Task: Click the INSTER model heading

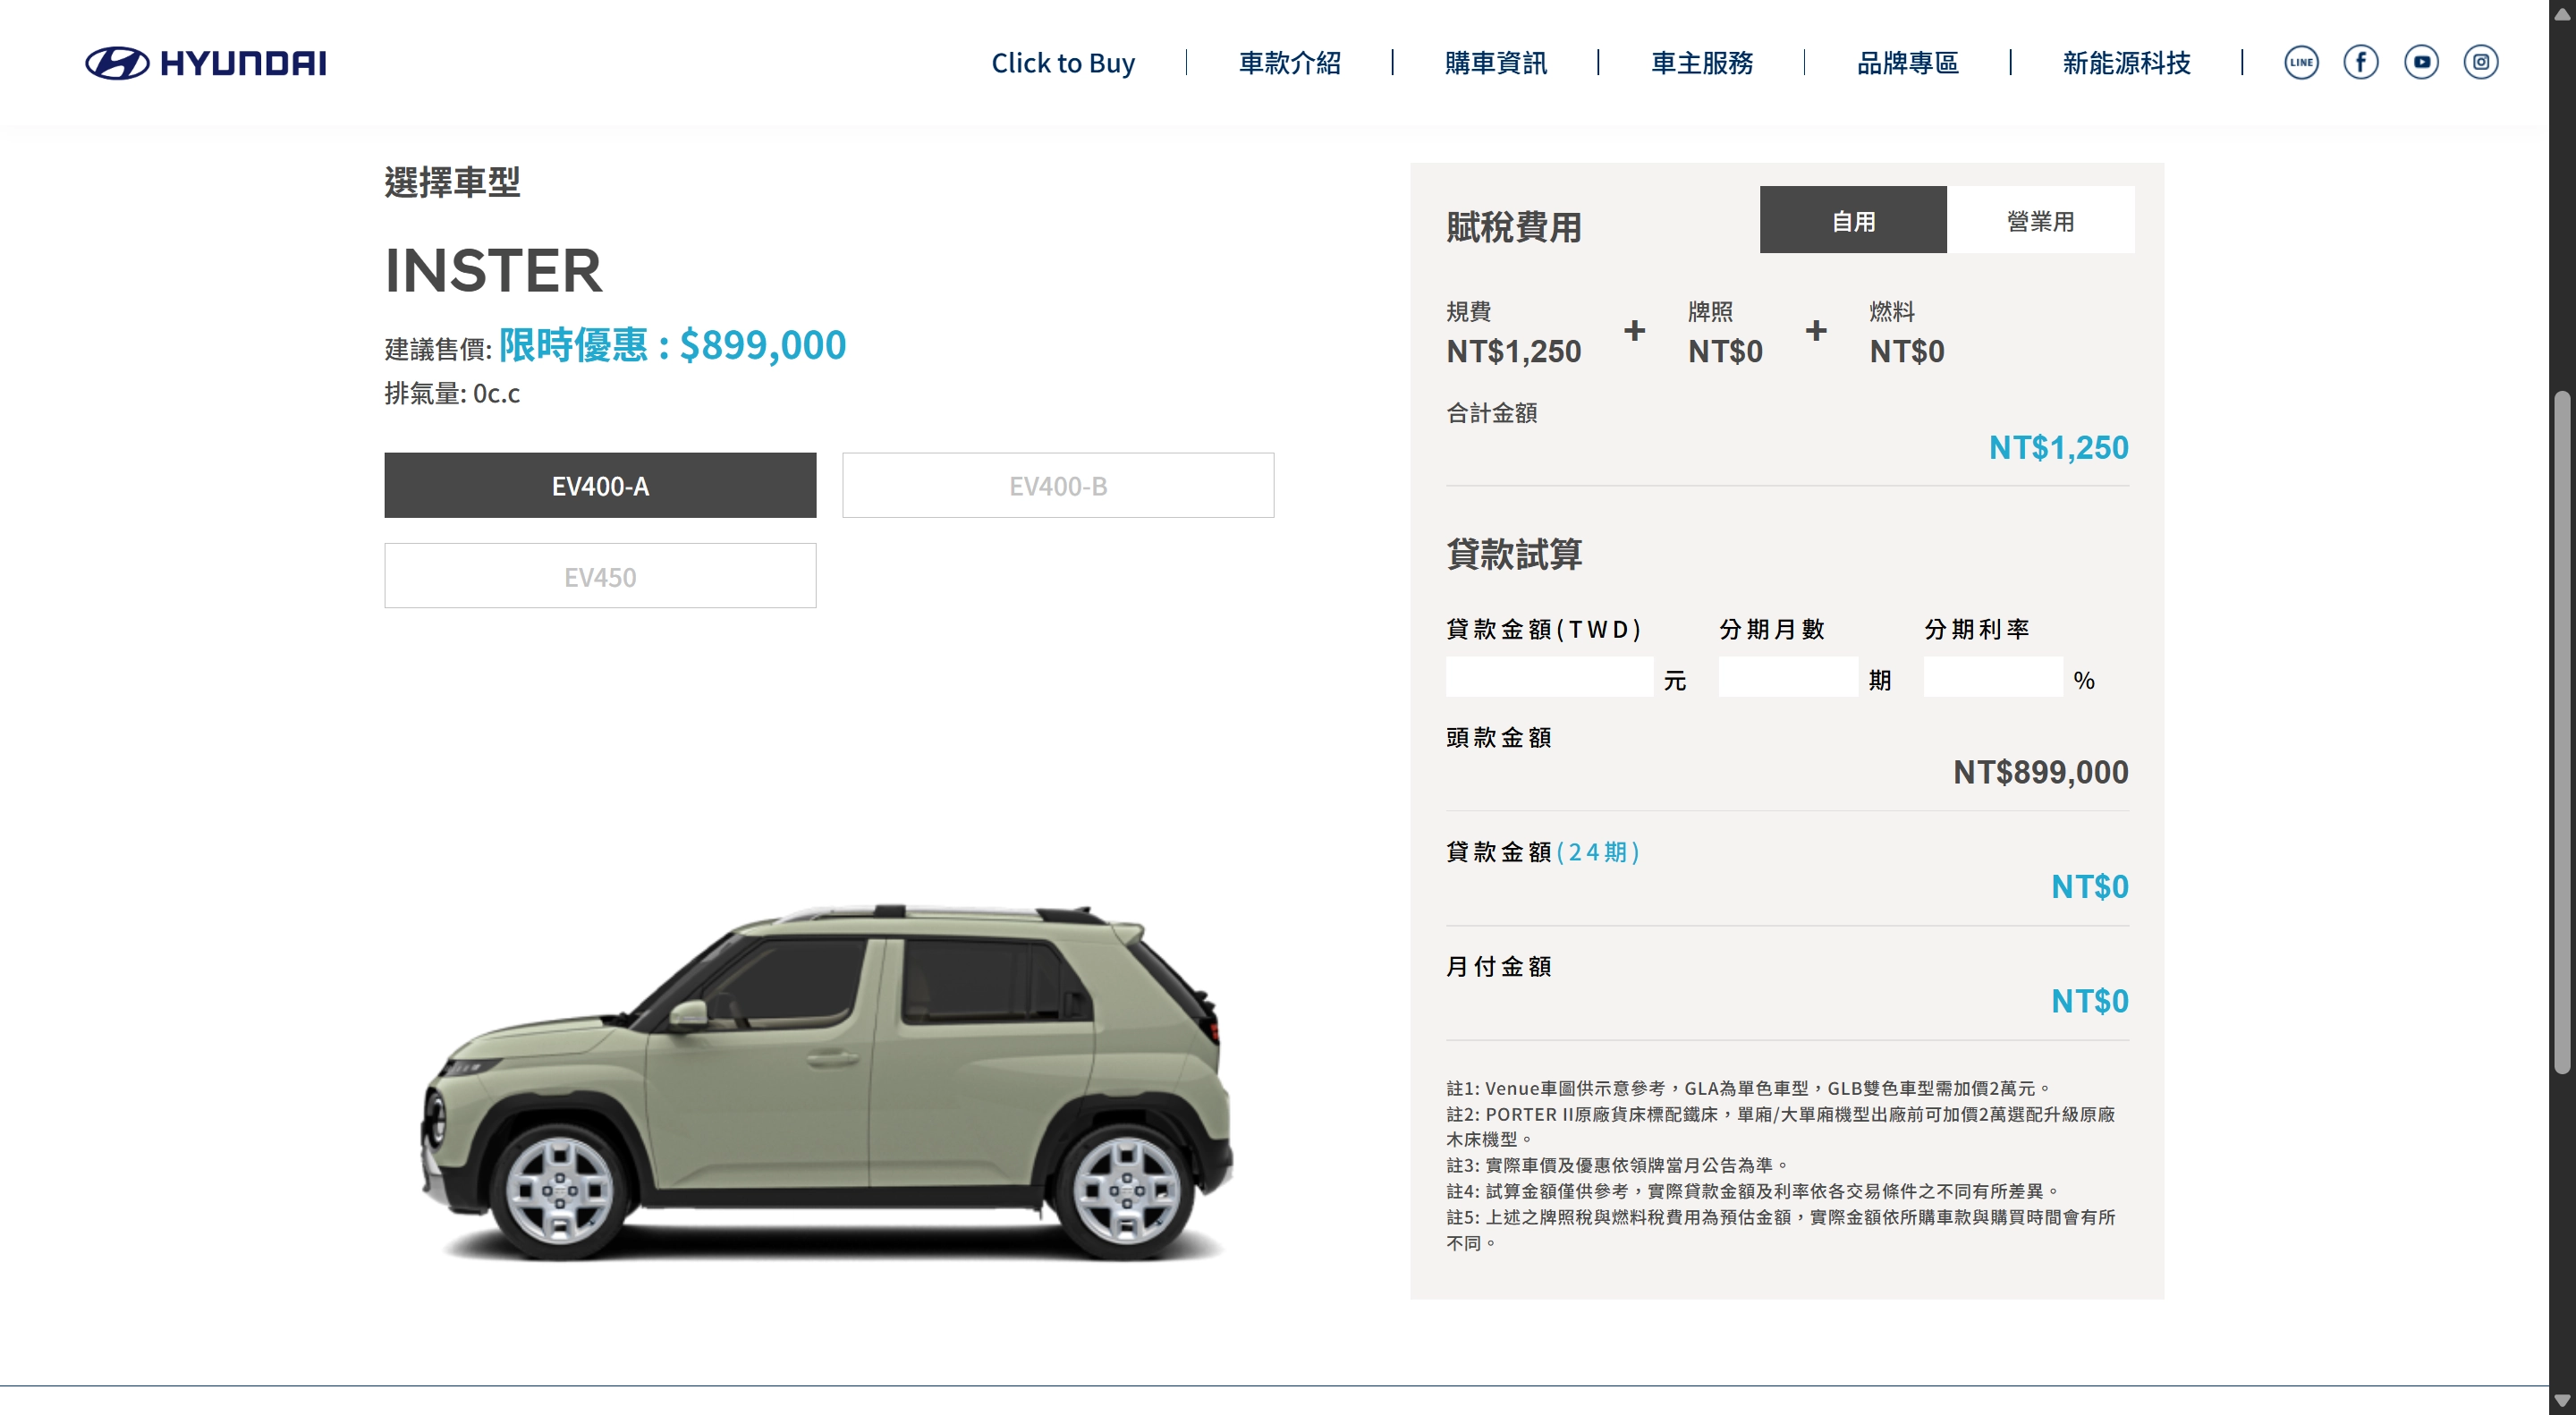Action: 494,270
